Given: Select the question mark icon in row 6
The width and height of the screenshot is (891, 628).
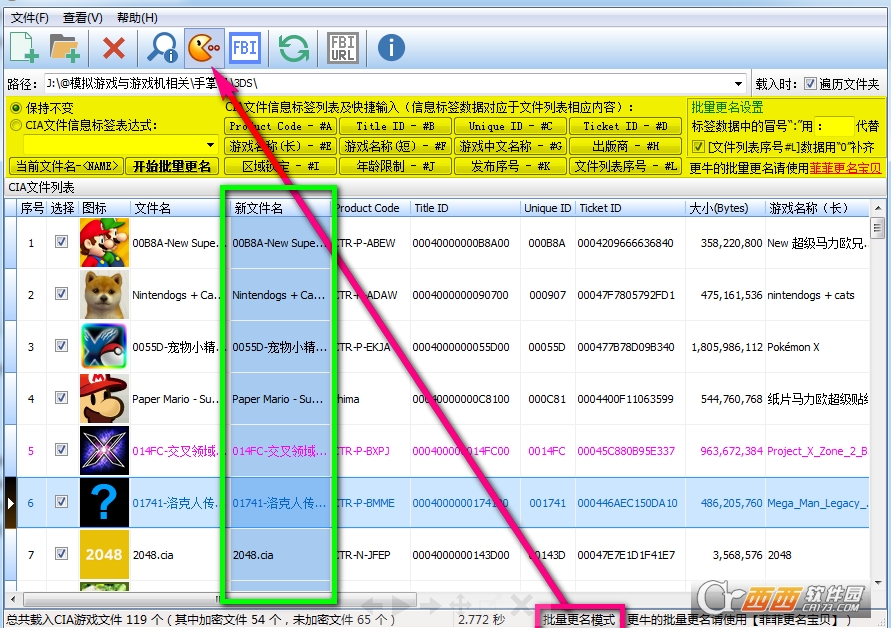Looking at the screenshot, I should [105, 502].
